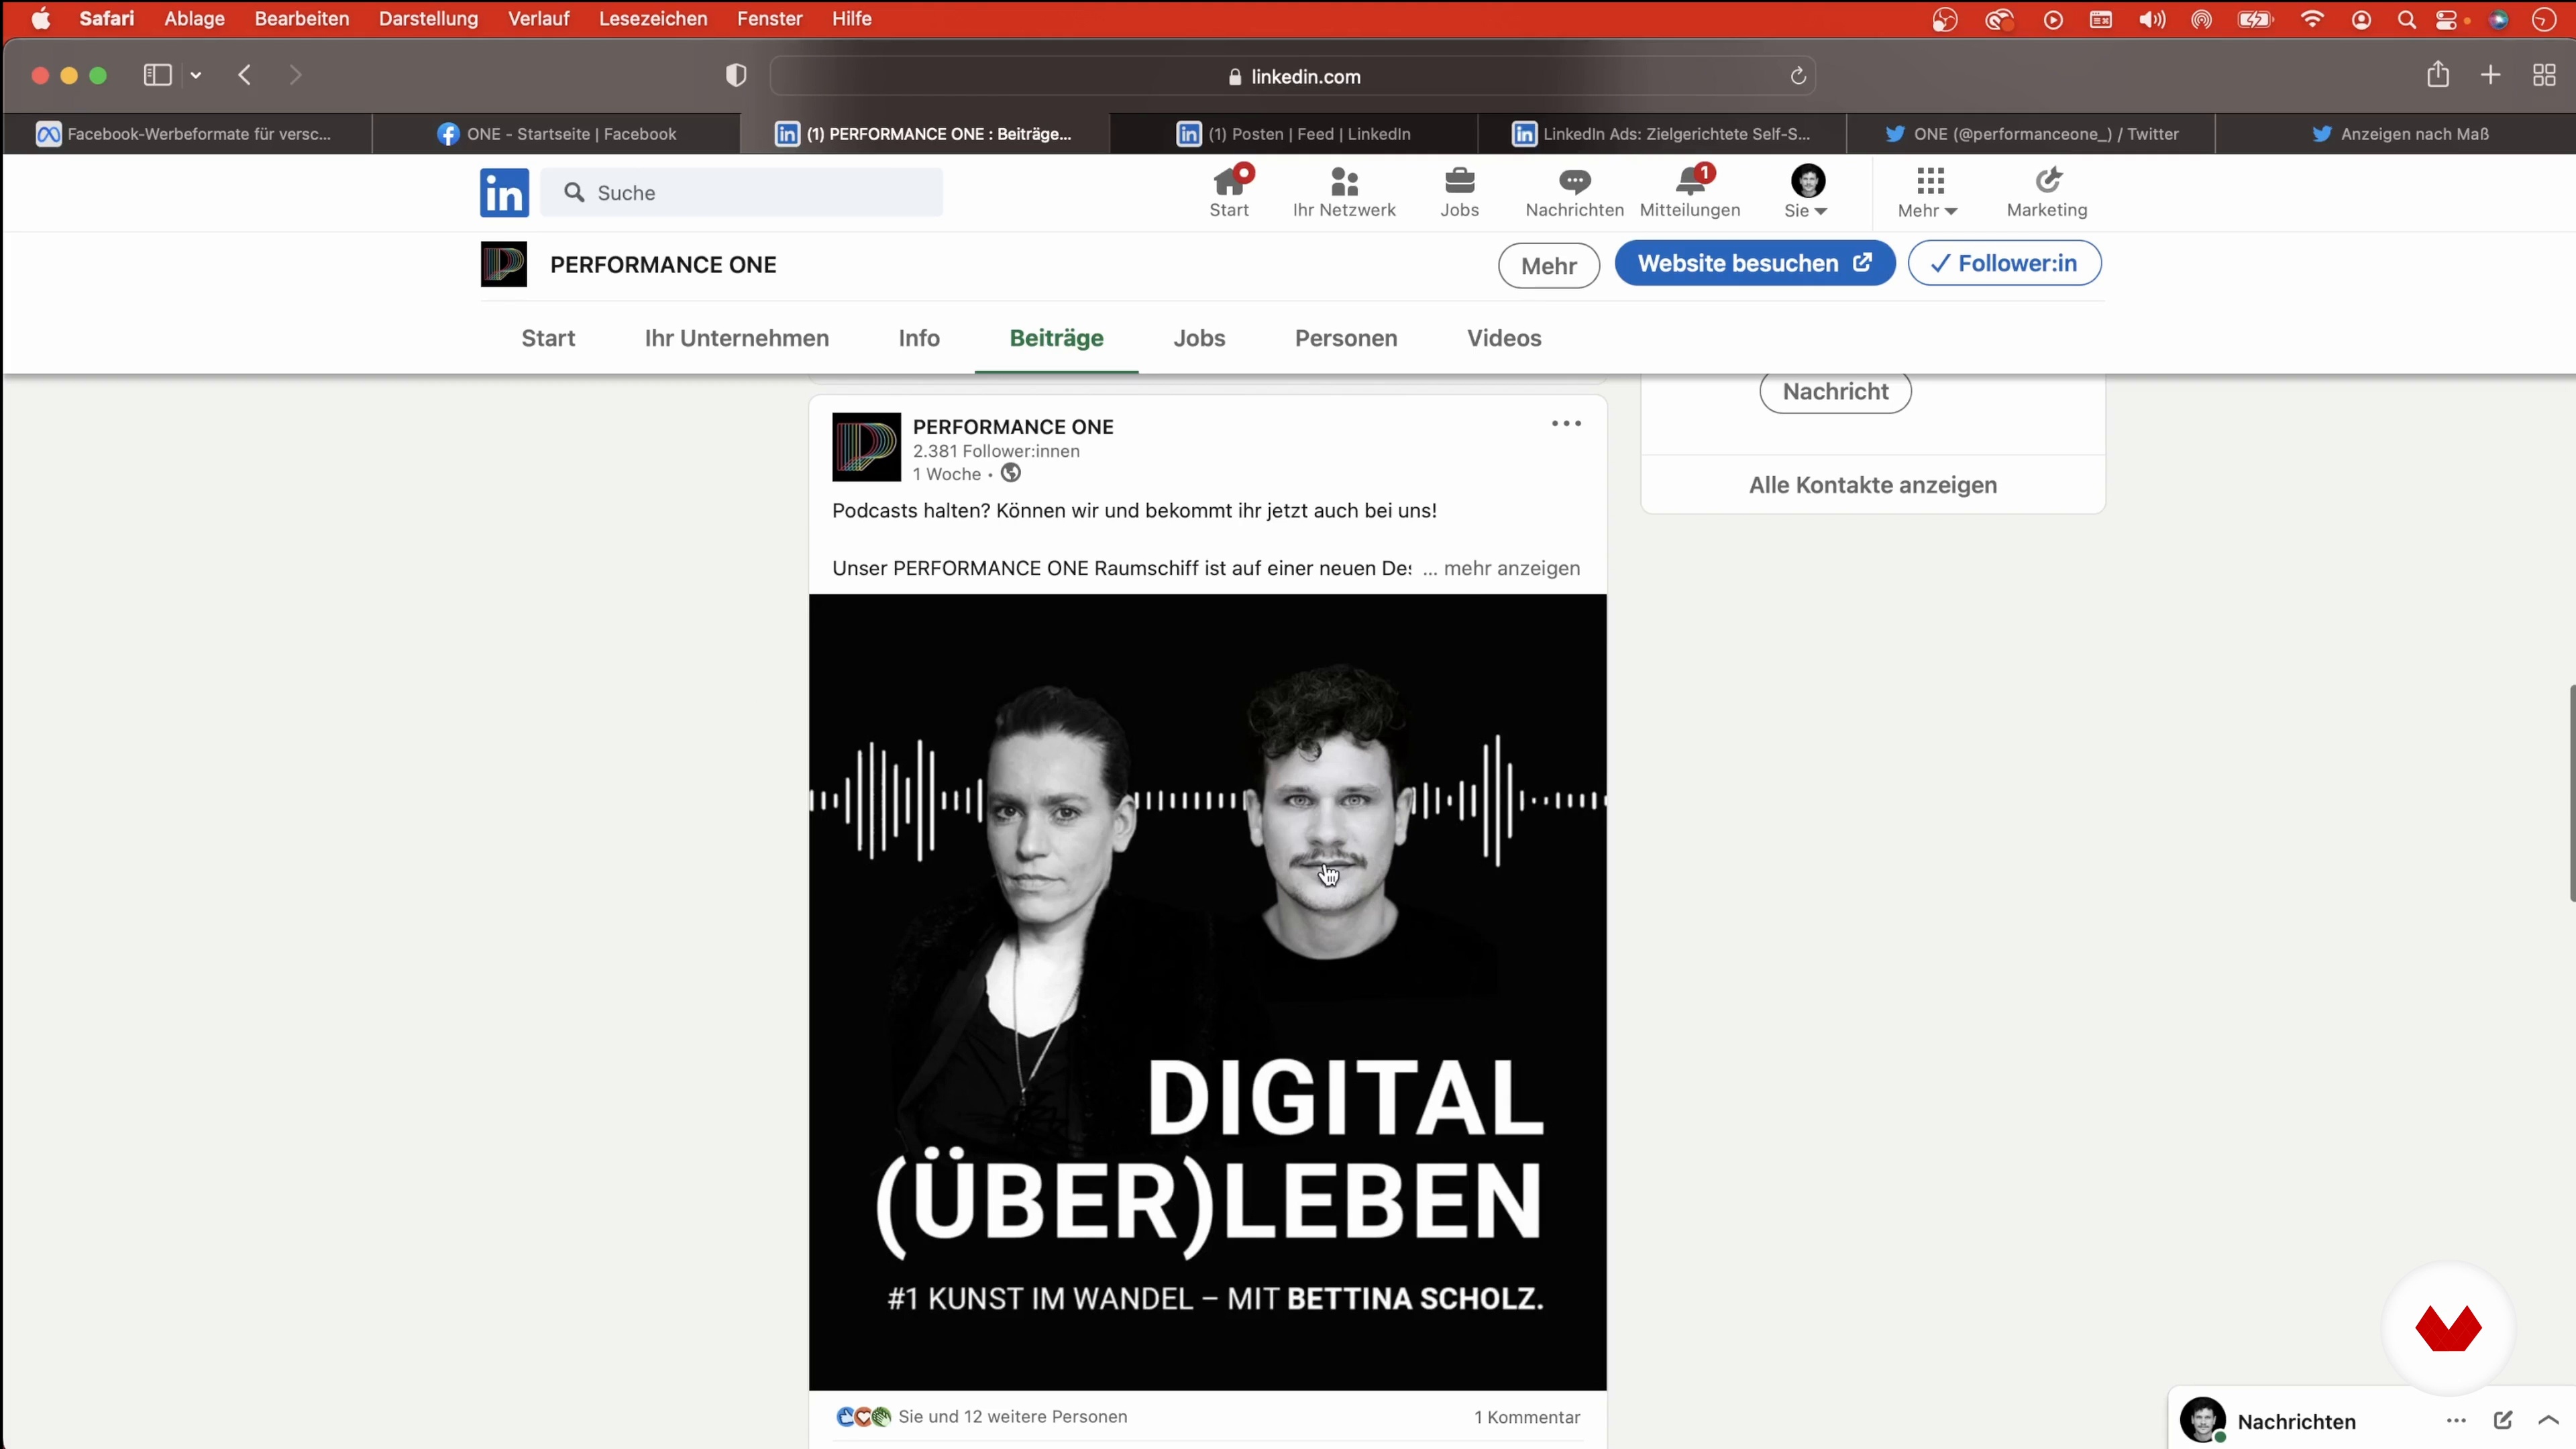Go back in Safari history
Viewport: 2576px width, 1449px height.
[x=245, y=75]
